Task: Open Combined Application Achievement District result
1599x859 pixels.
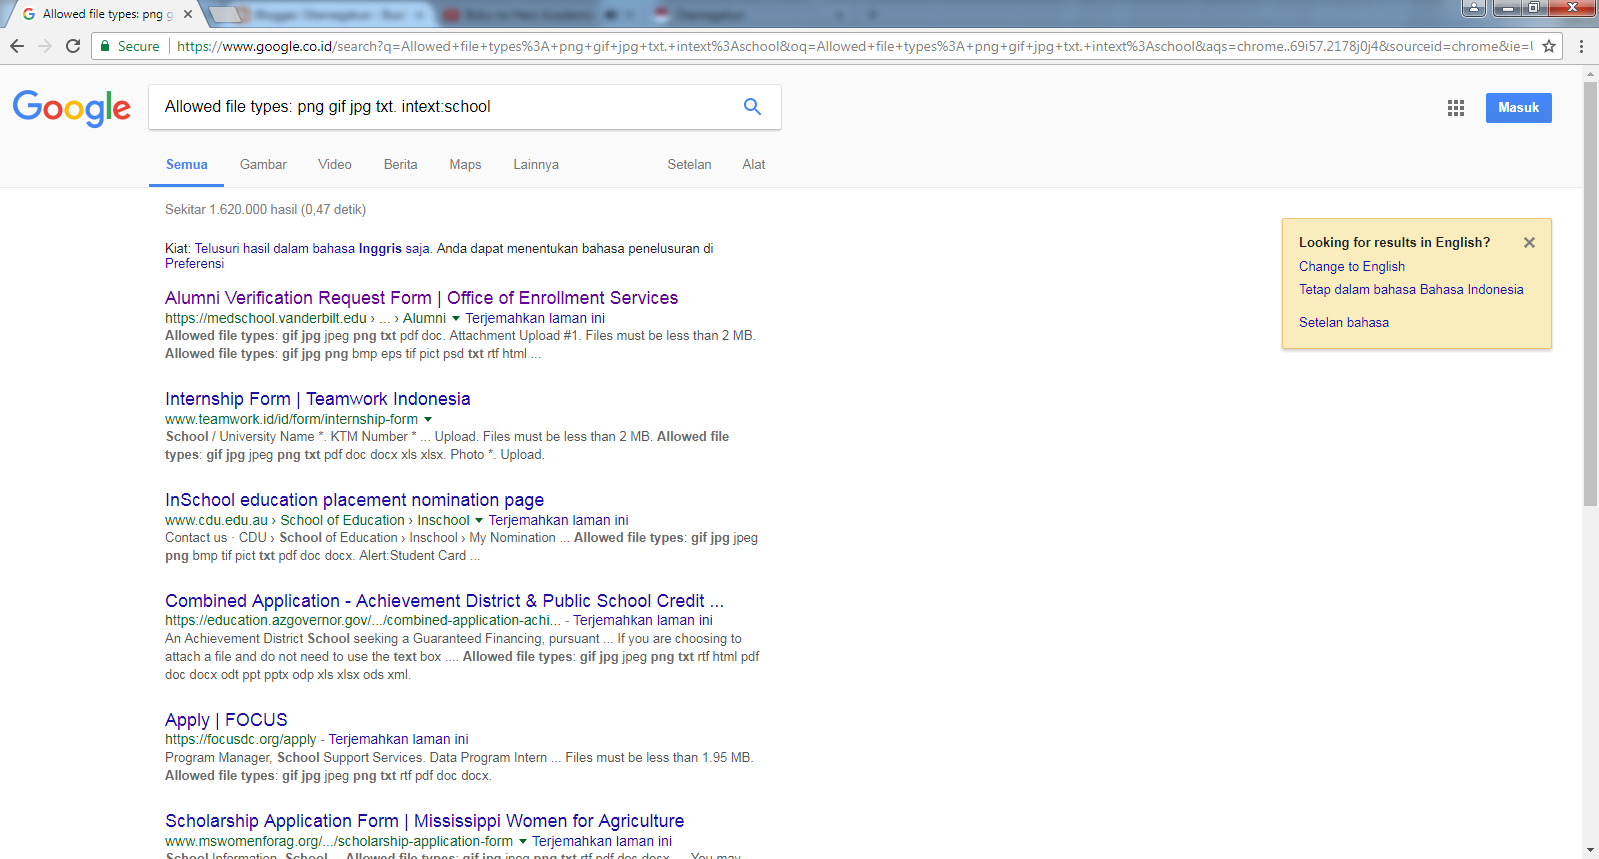Action: point(444,601)
